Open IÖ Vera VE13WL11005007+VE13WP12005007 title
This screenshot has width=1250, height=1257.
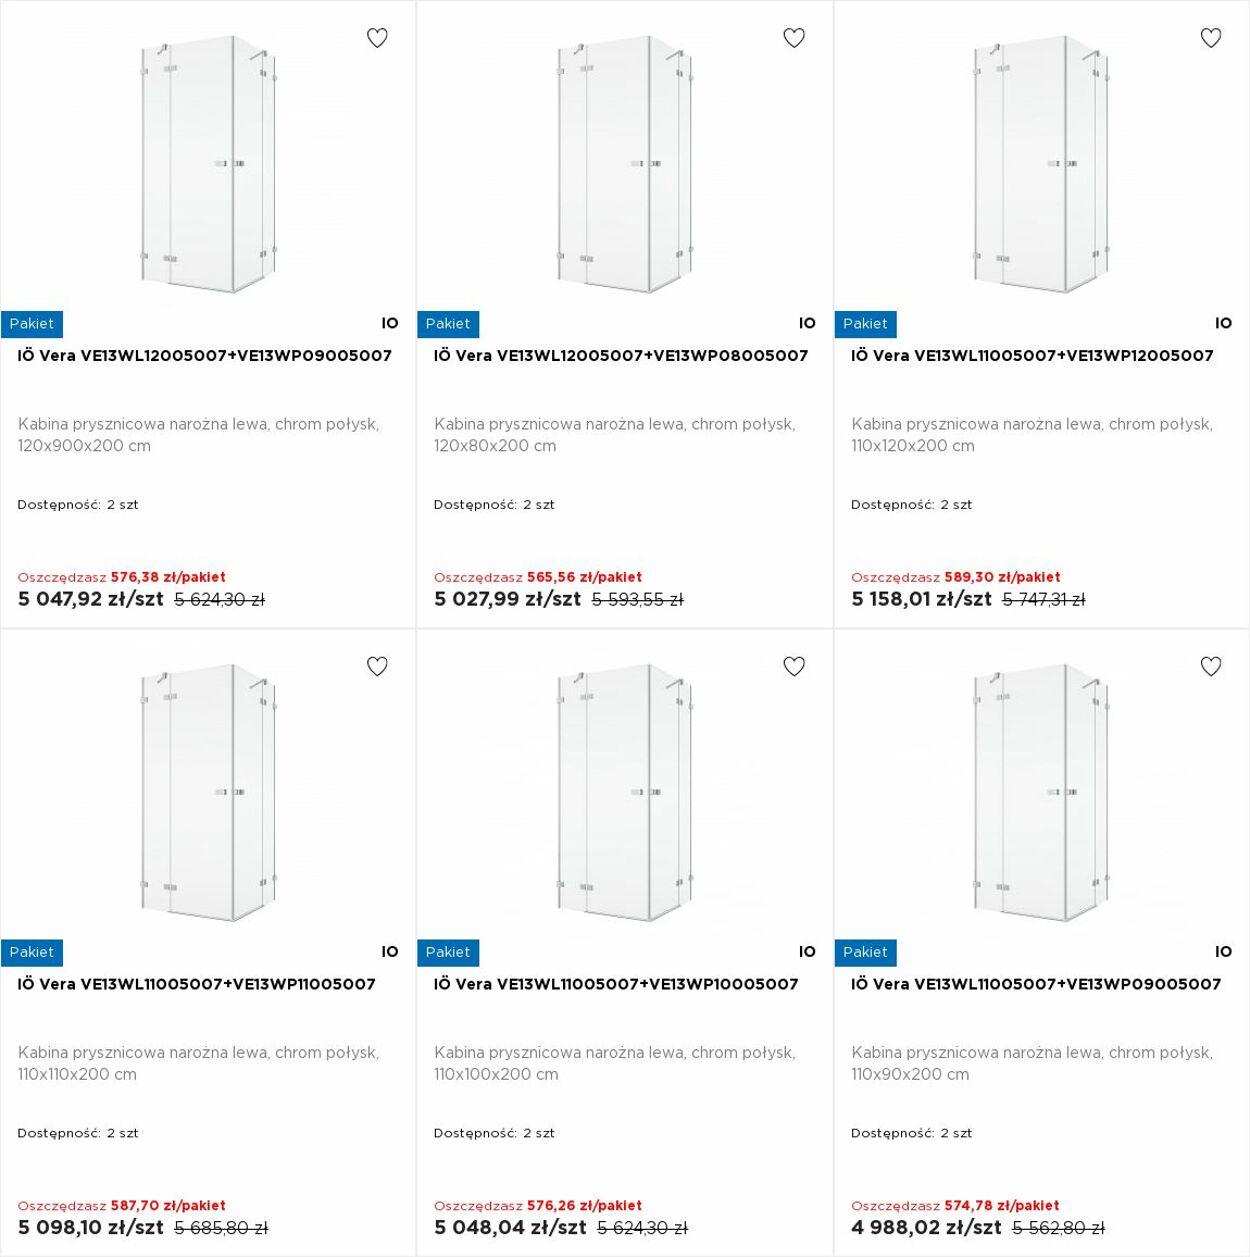point(1032,356)
